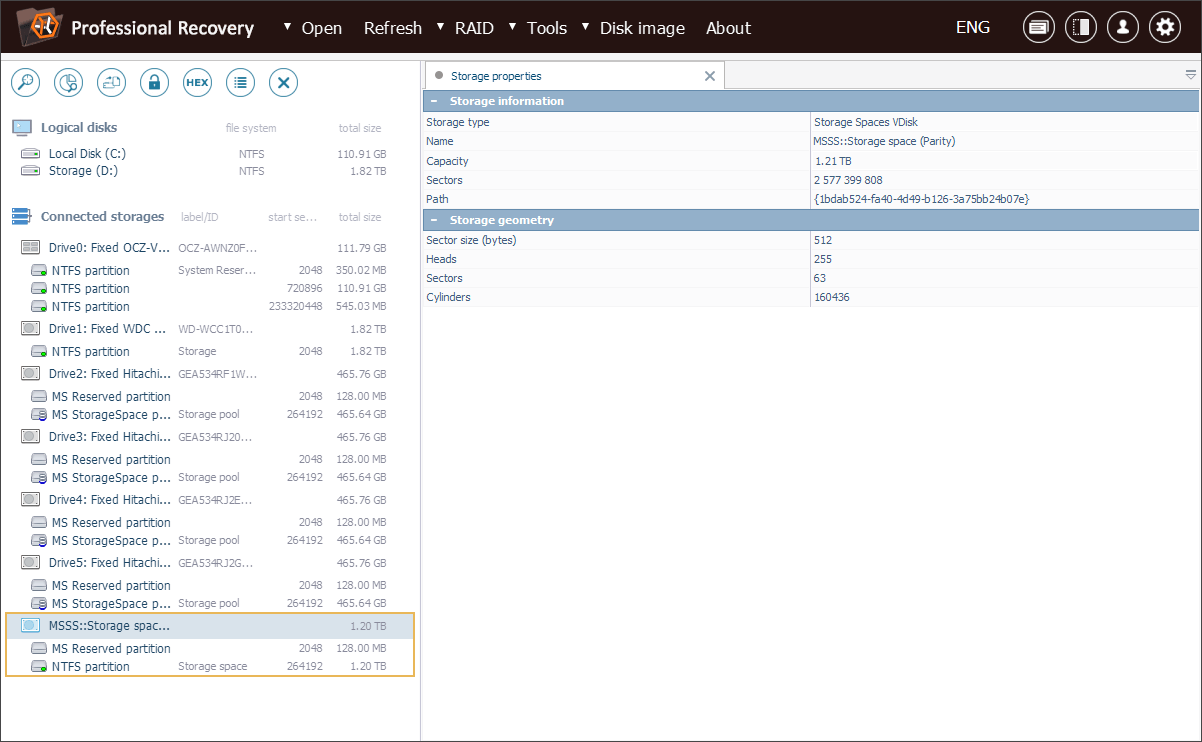The height and width of the screenshot is (742, 1202).
Task: Click the partition search pie-chart icon
Action: 68,83
